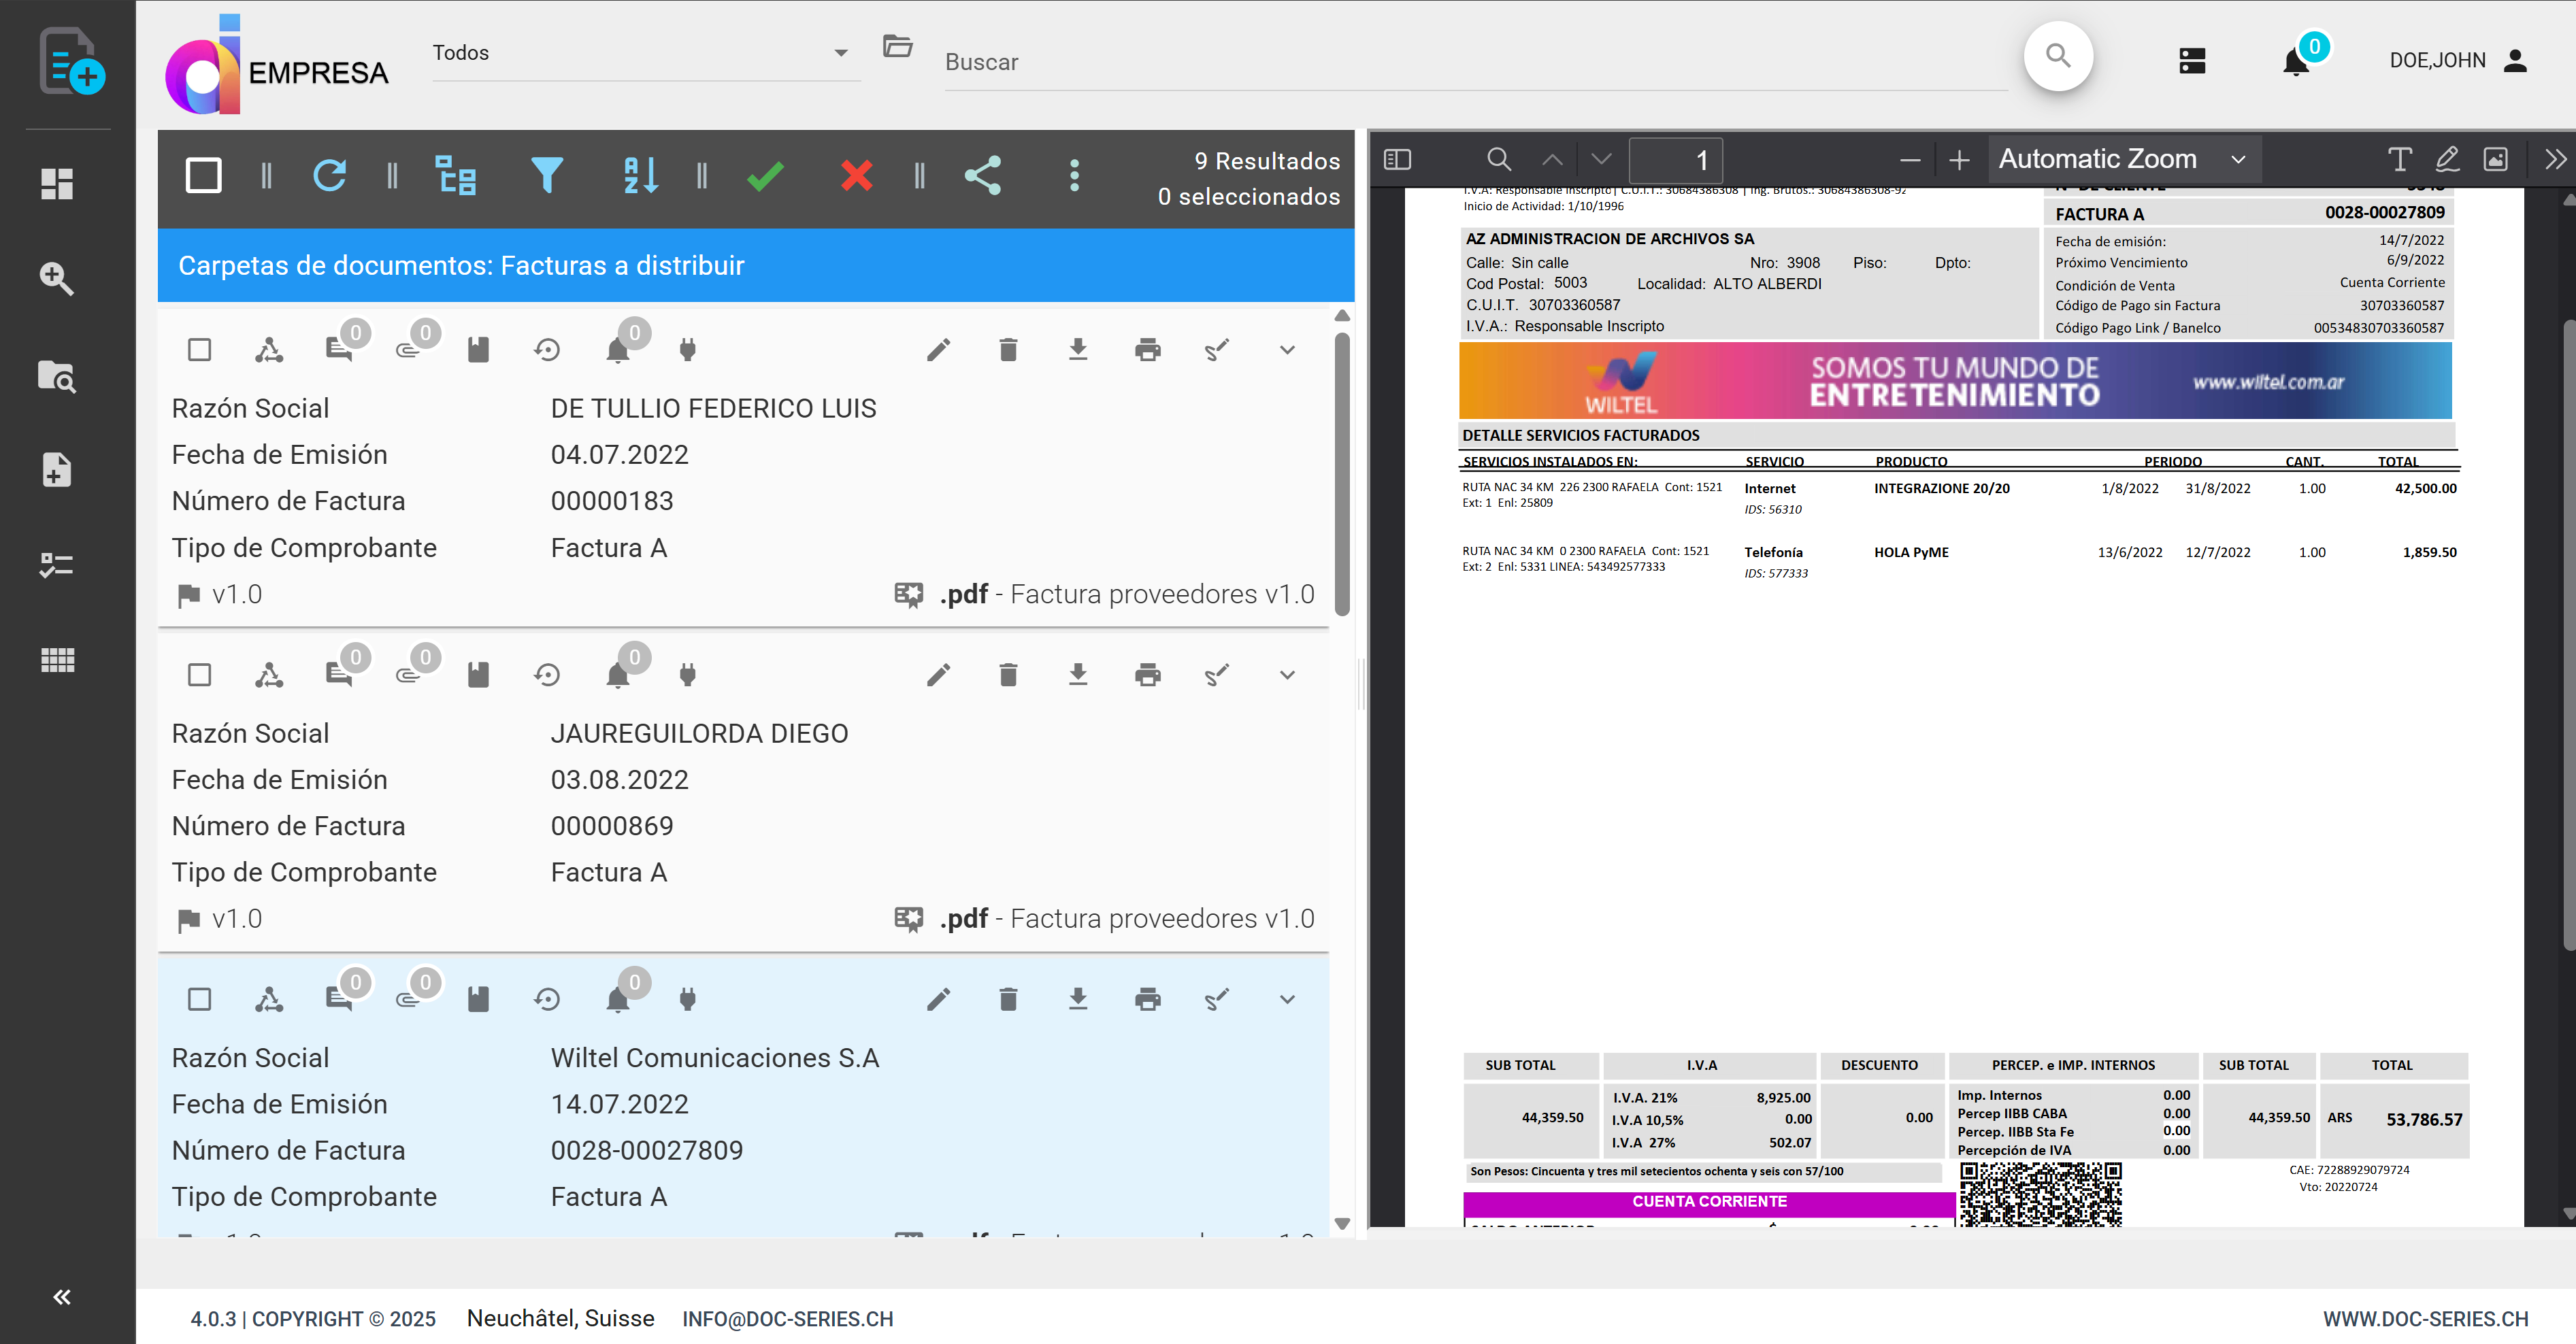The image size is (2576, 1344).
Task: Click sign icon on DE TULLIO card
Action: pyautogui.click(x=1217, y=350)
